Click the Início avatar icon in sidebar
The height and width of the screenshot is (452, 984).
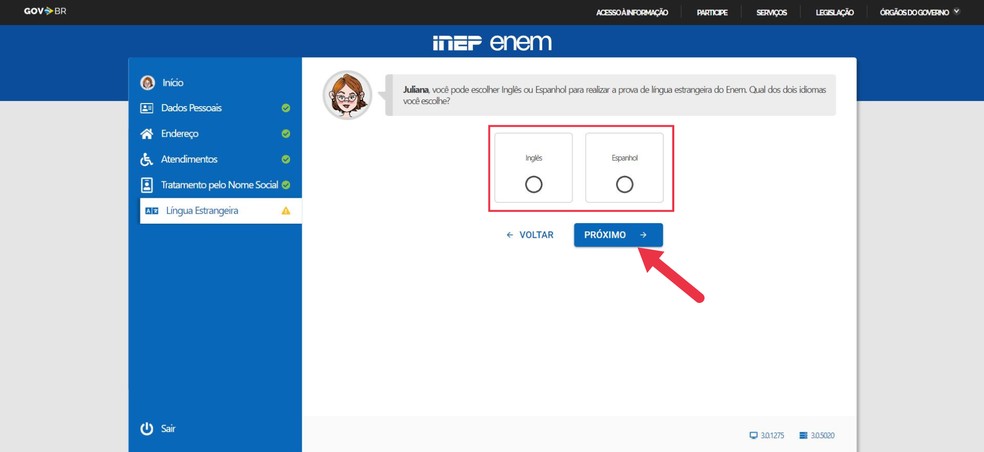(x=147, y=82)
